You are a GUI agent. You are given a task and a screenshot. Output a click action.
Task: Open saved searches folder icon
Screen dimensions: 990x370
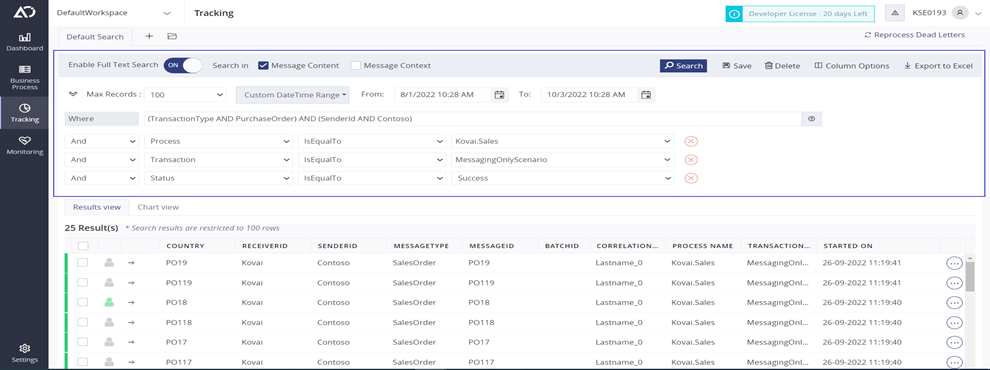click(172, 37)
